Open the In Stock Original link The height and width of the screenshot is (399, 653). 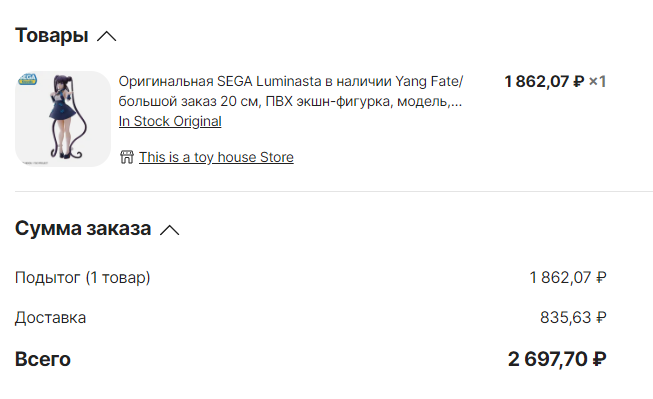click(170, 121)
